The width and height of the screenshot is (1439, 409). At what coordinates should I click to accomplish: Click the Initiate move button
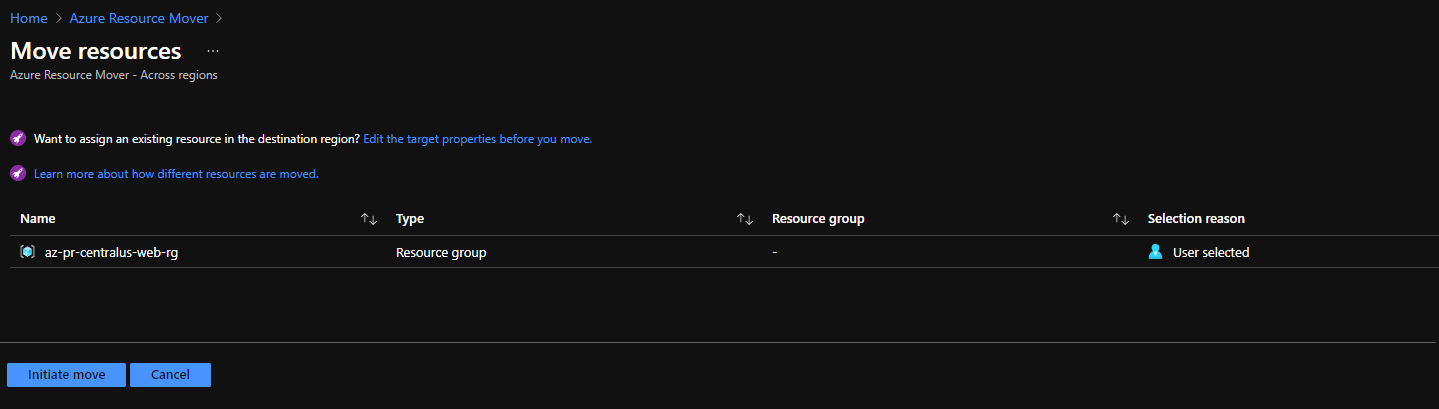click(x=66, y=375)
